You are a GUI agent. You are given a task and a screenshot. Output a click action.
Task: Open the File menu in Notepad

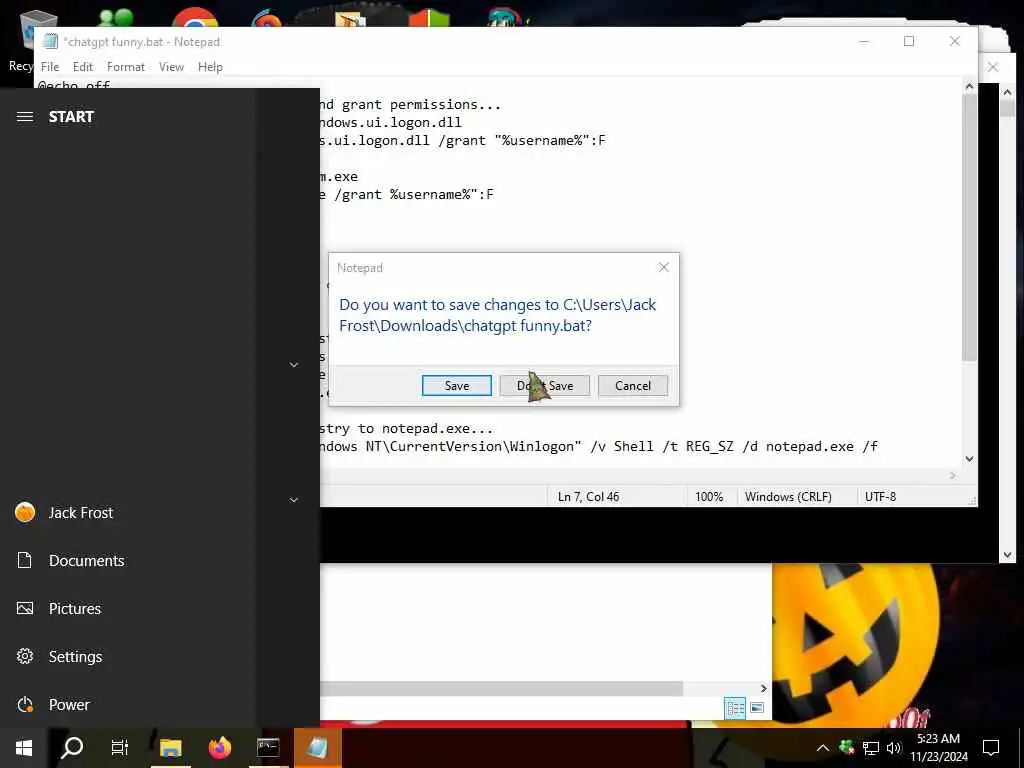click(50, 67)
